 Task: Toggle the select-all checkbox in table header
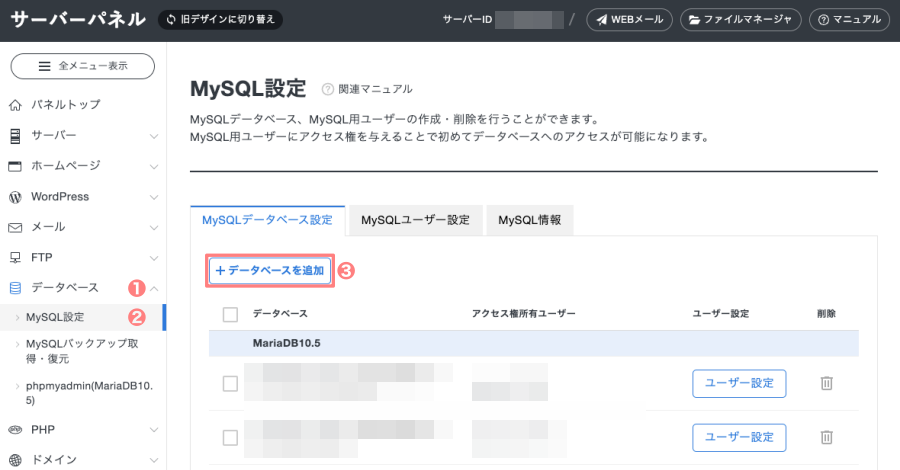230,314
